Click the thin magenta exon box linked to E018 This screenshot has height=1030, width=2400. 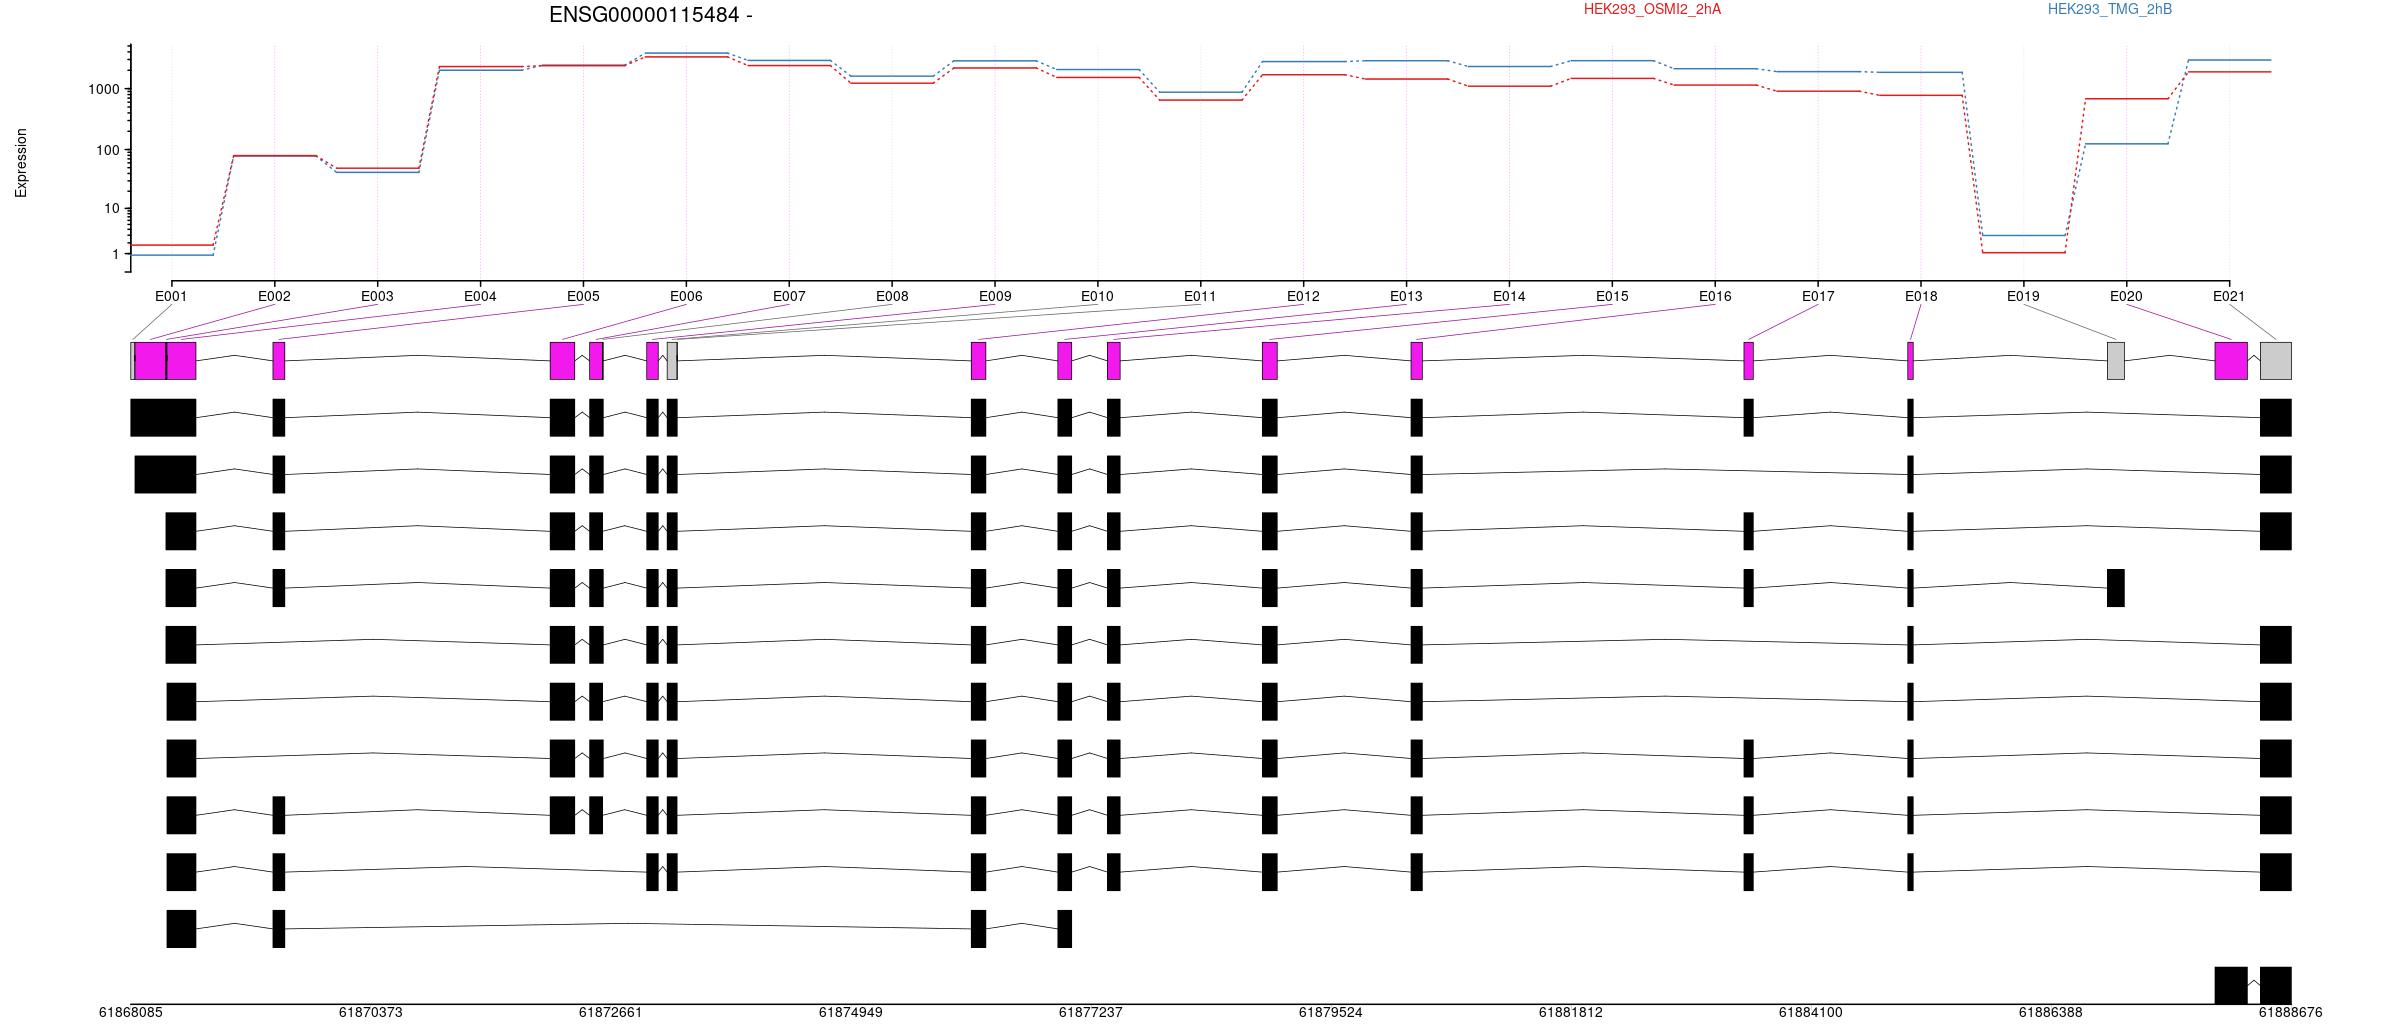pos(1910,361)
